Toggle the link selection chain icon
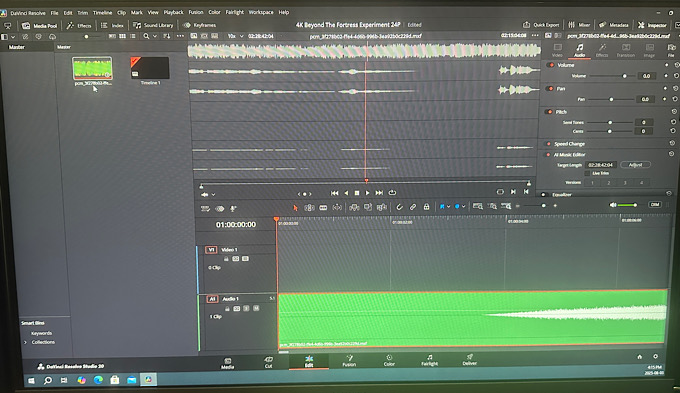680x393 pixels. click(x=413, y=207)
